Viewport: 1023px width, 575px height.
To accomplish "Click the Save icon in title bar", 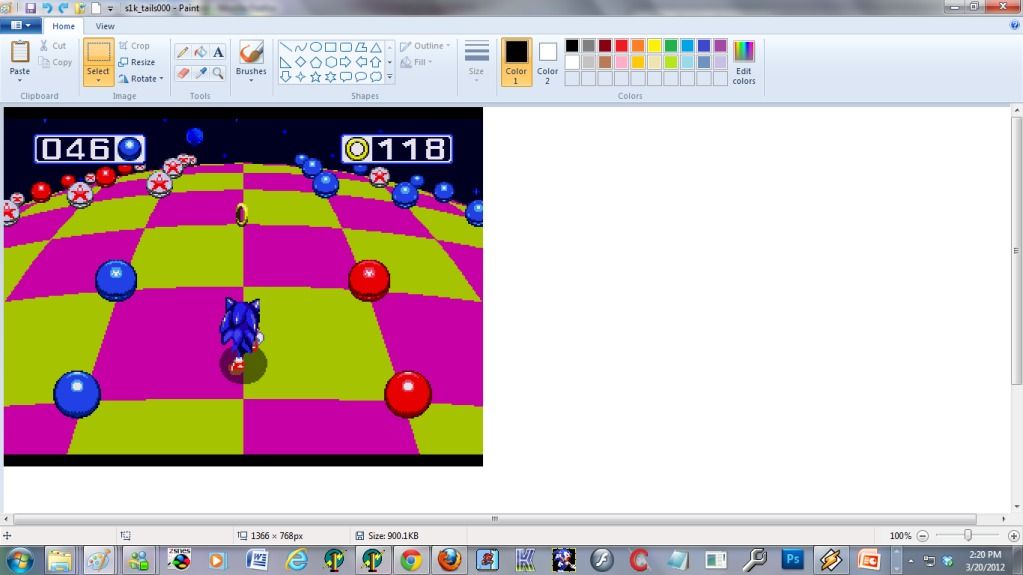I will (30, 8).
